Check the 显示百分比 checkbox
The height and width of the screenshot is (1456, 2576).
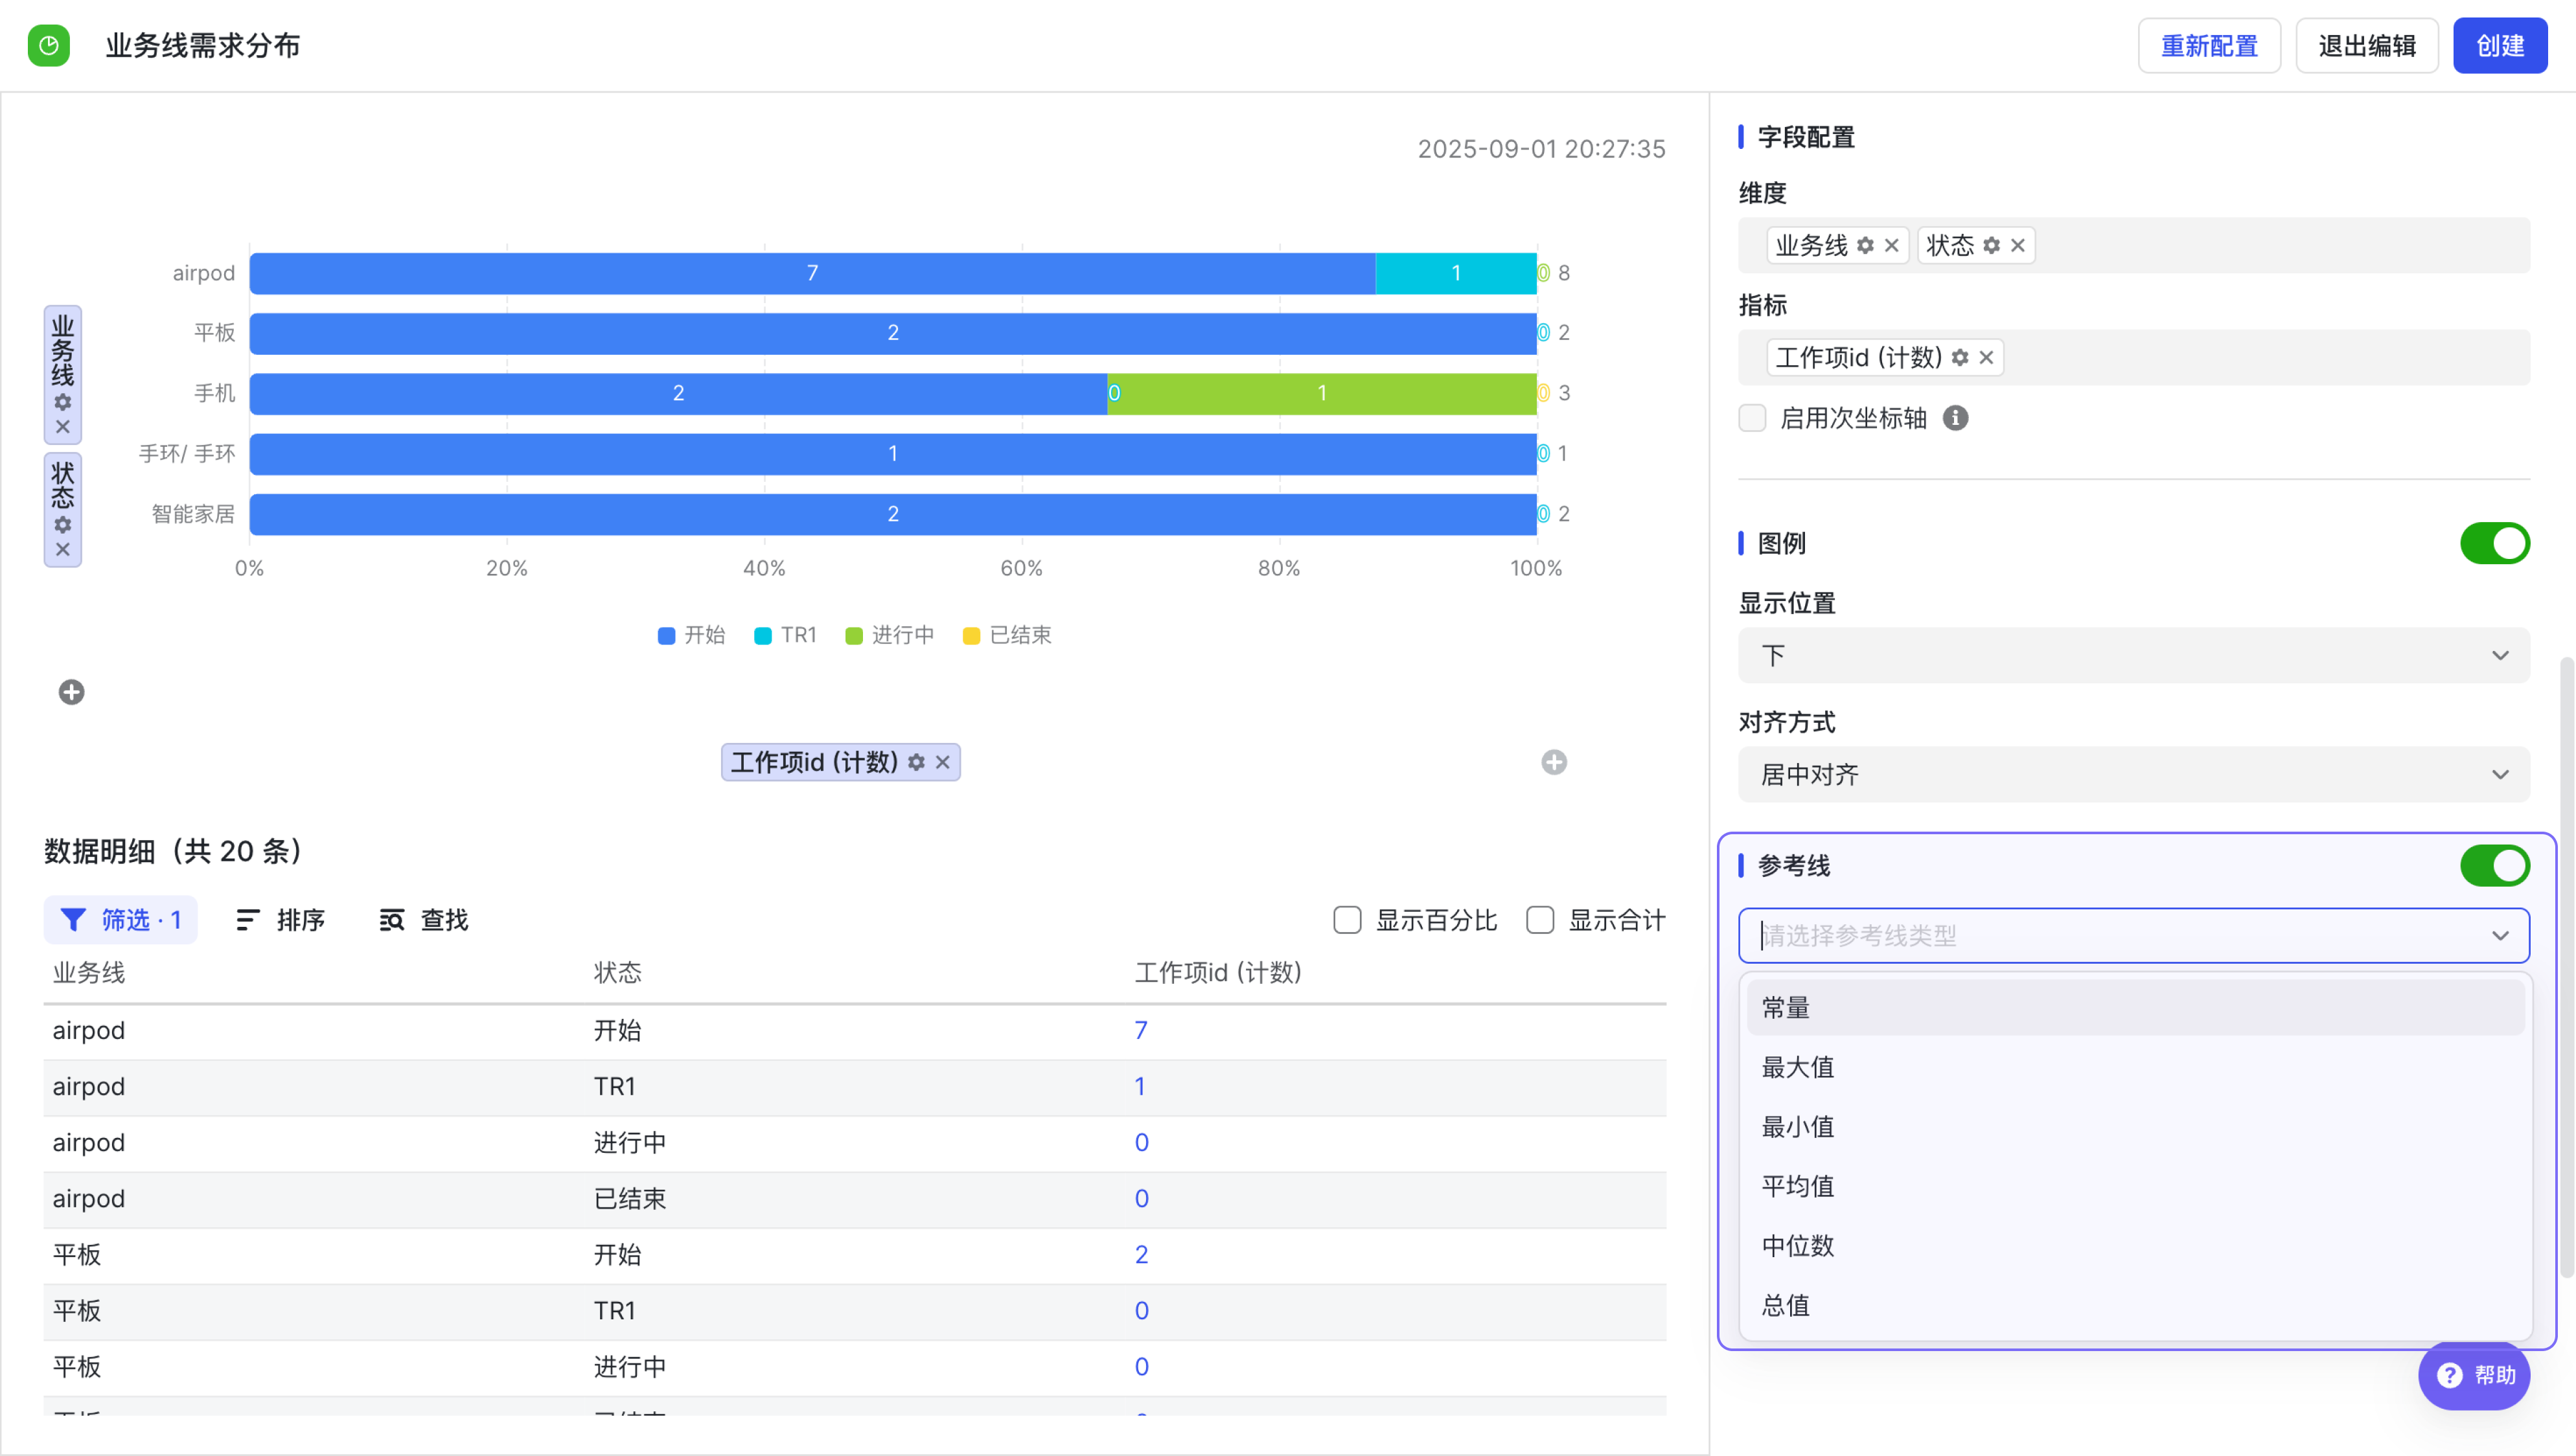point(1347,920)
